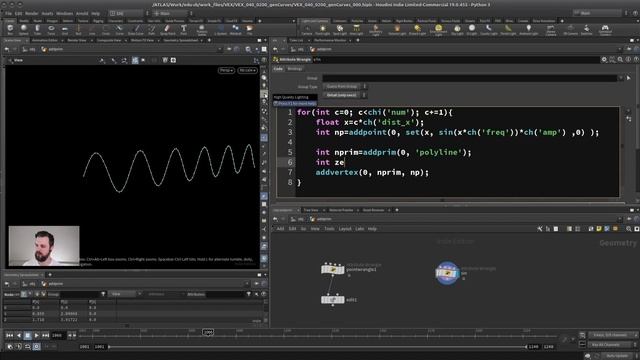Play the timeline forward
640x360 pixels.
[x=36, y=335]
